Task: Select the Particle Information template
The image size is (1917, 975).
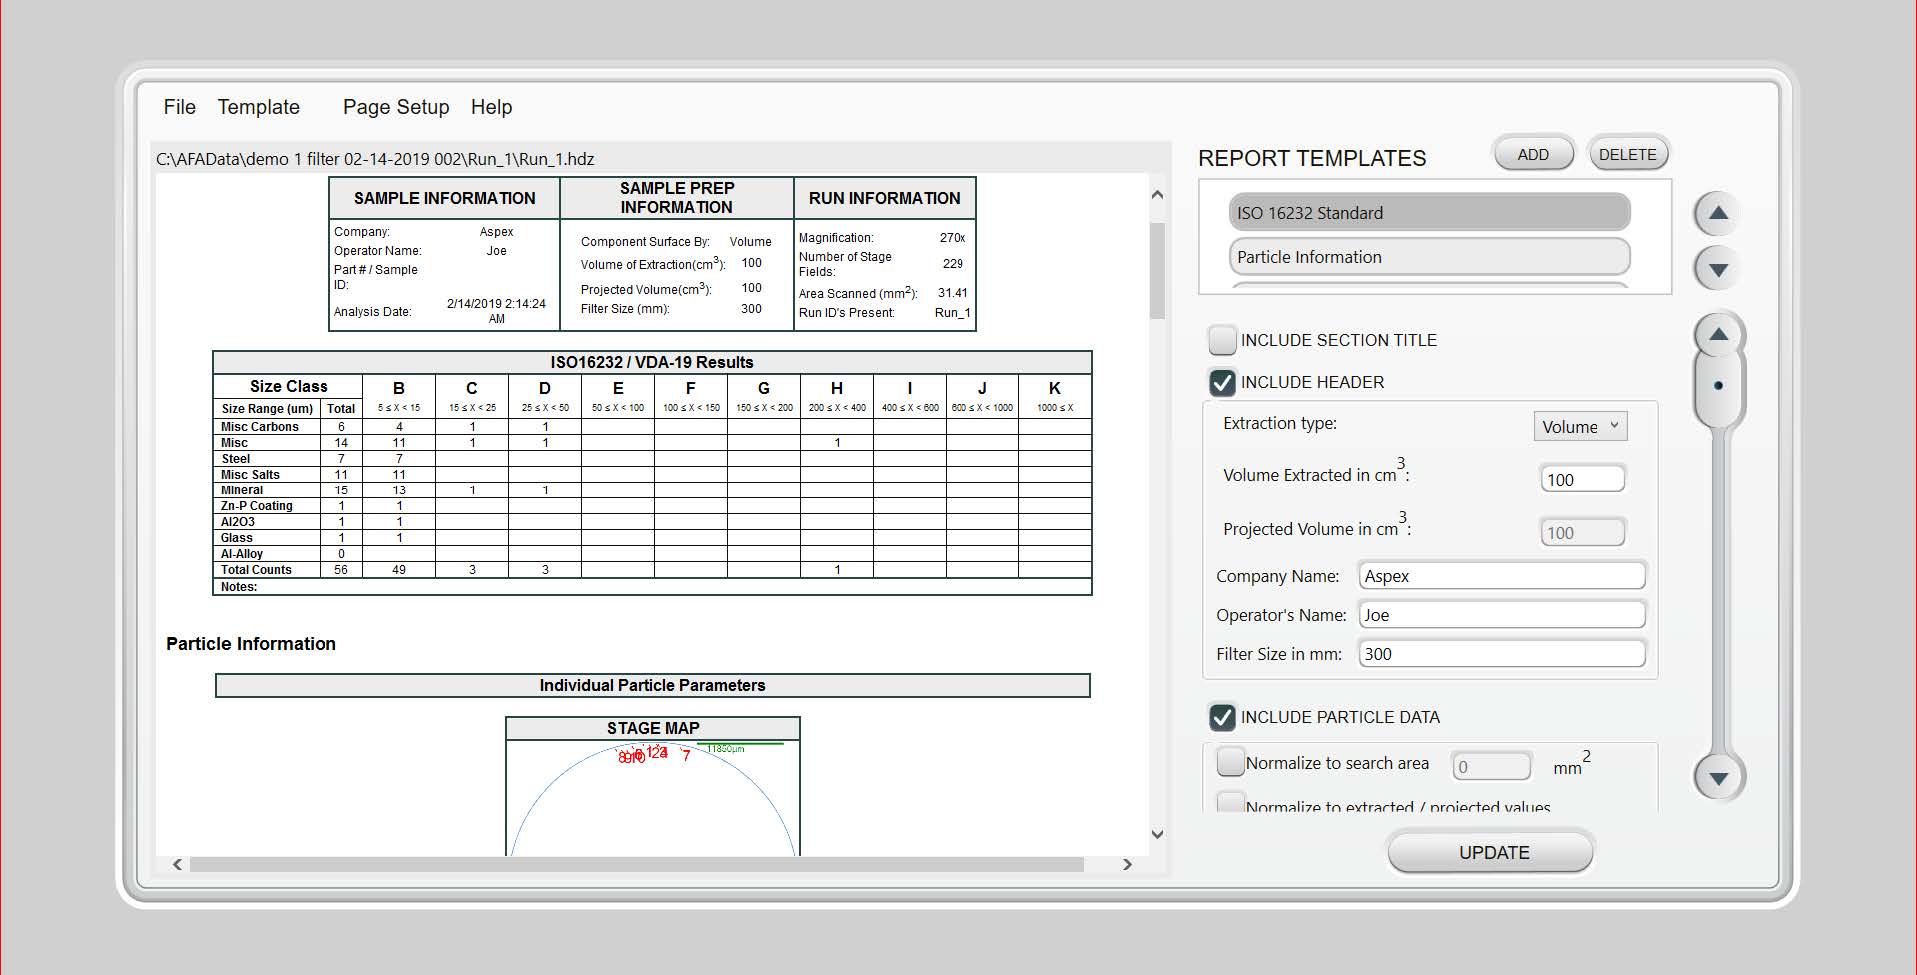Action: click(1428, 257)
